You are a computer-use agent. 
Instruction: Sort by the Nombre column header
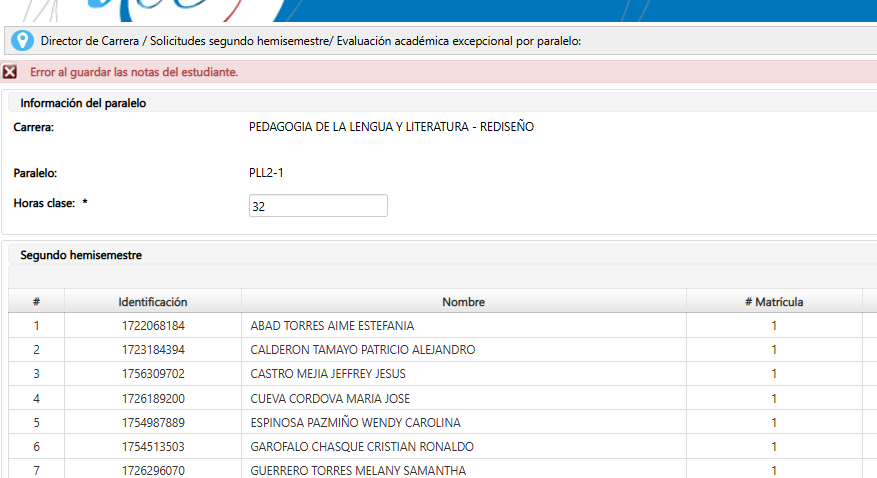[x=463, y=302]
